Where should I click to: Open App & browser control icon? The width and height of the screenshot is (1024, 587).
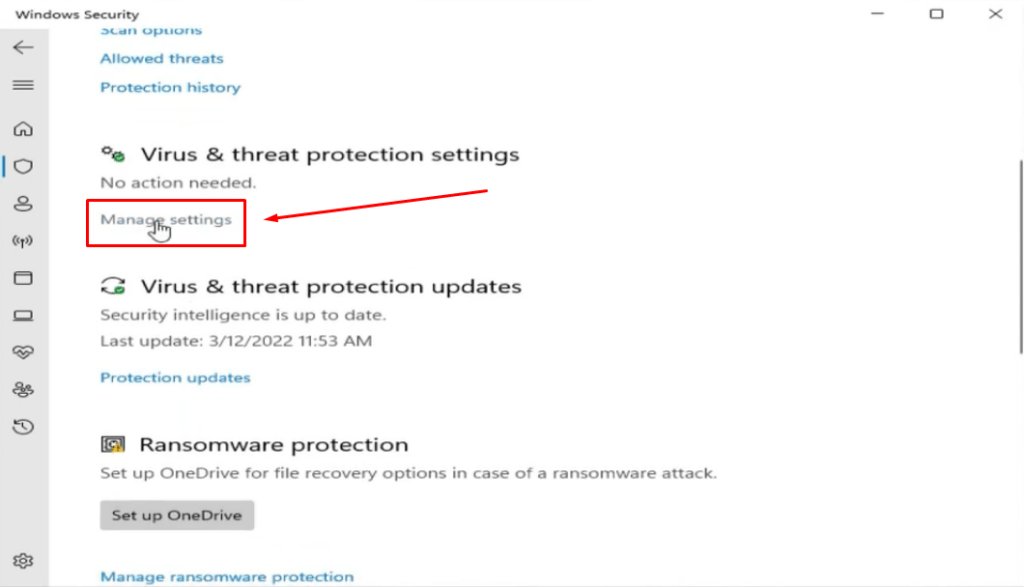(x=24, y=278)
